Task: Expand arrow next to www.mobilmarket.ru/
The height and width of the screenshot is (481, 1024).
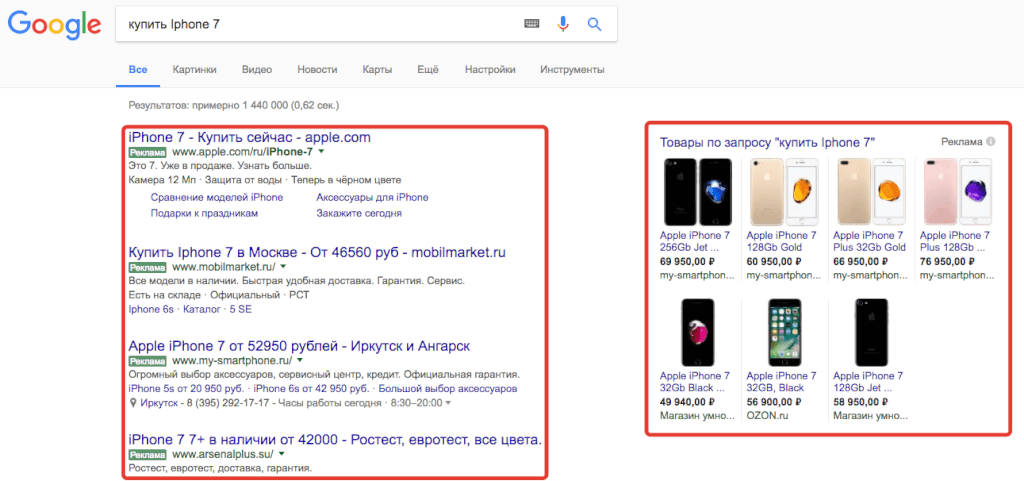Action: (283, 266)
